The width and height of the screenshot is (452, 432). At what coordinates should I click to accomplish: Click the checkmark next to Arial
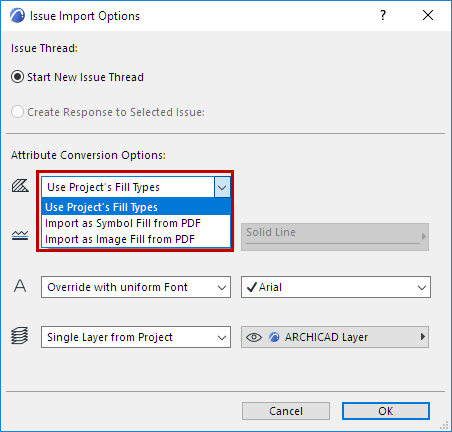coord(252,287)
